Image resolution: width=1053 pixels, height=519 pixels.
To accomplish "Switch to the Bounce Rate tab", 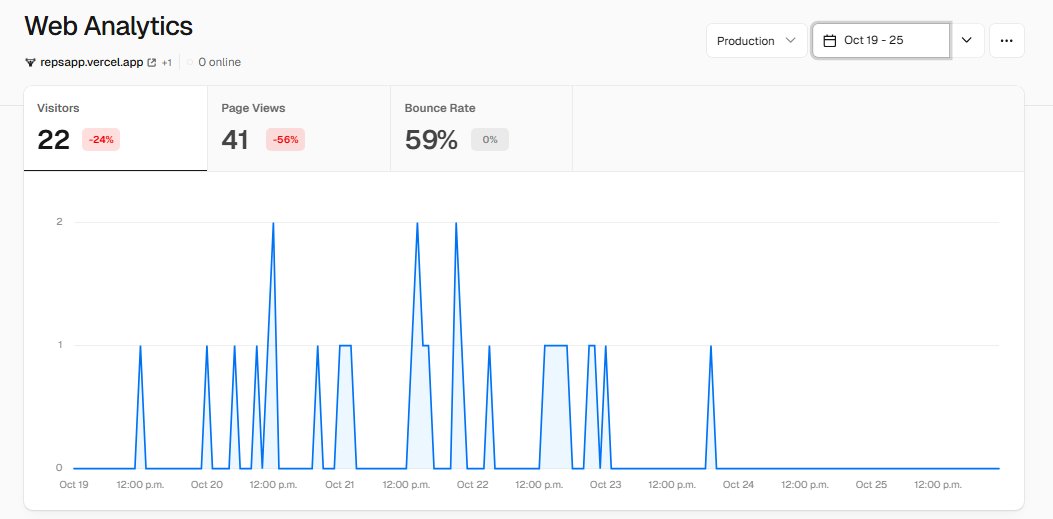I will tap(482, 128).
